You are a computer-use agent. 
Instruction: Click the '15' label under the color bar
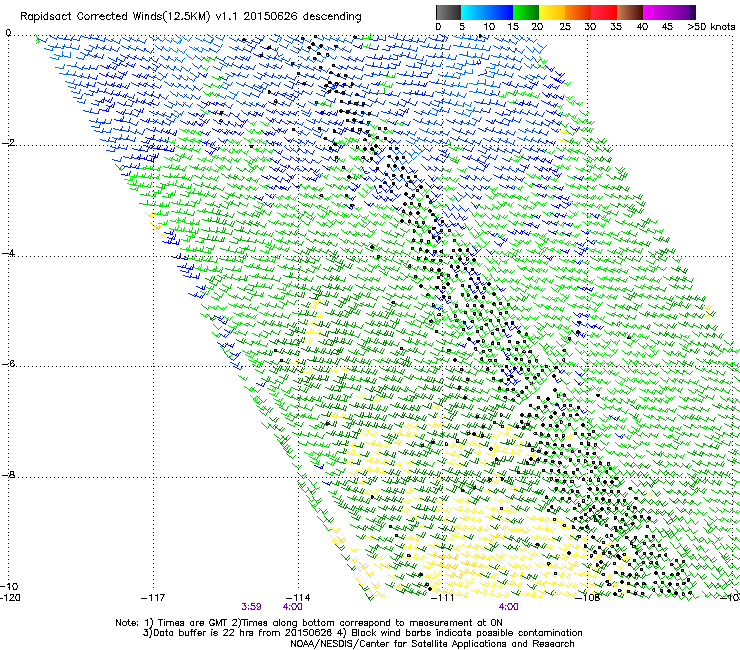pyautogui.click(x=513, y=27)
